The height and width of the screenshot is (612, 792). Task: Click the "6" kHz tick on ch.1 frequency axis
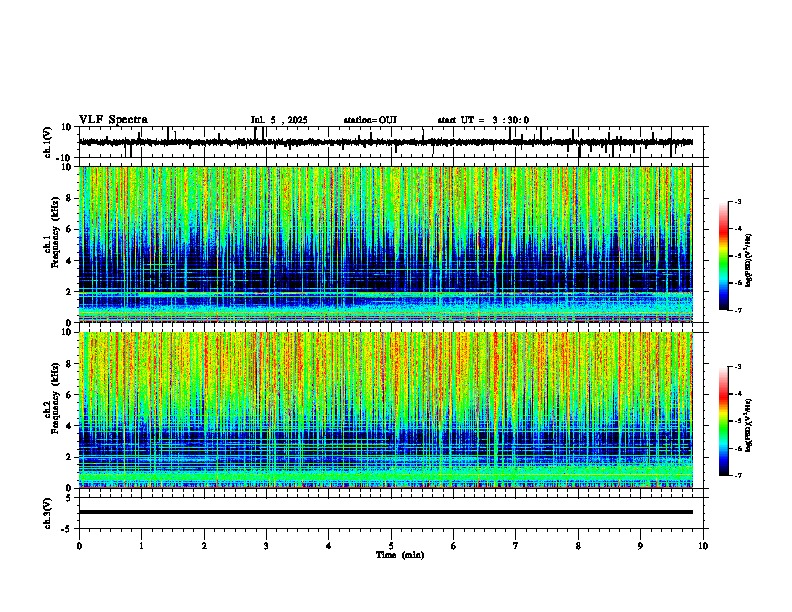[69, 229]
